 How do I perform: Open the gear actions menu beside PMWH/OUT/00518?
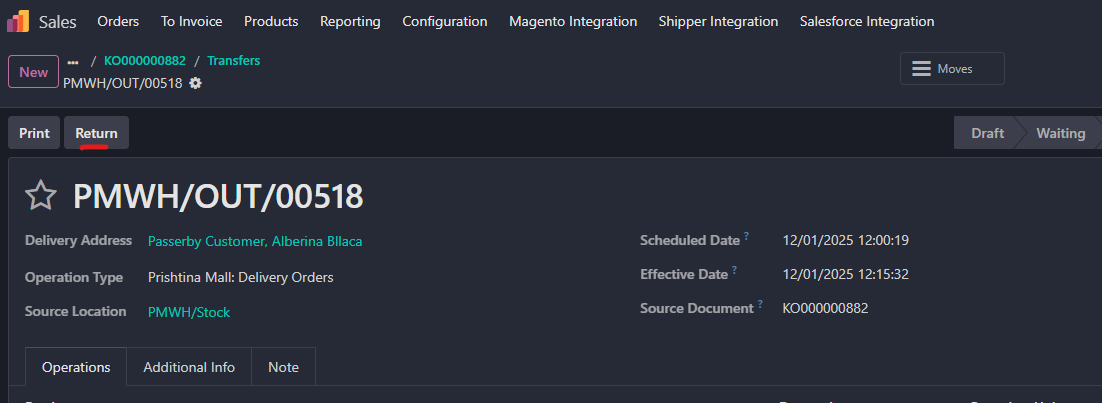(x=195, y=83)
